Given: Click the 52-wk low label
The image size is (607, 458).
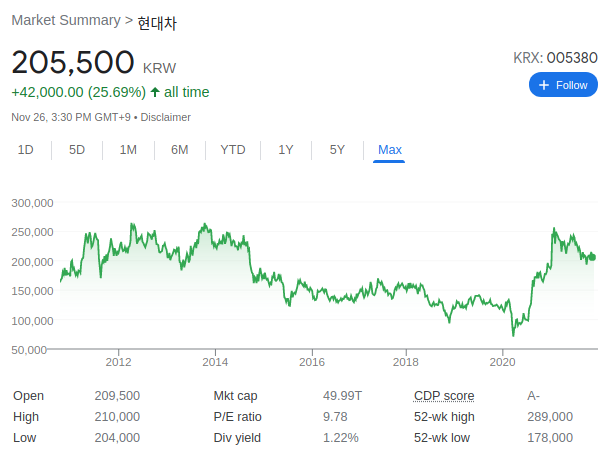Looking at the screenshot, I should 442,437.
